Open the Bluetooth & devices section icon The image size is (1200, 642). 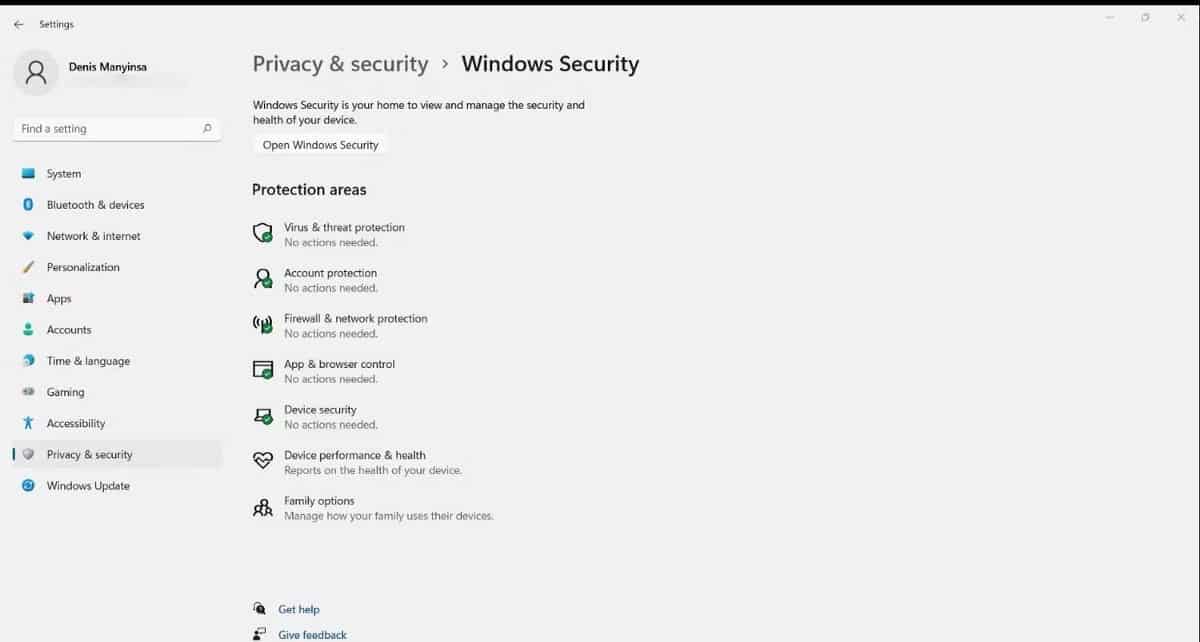28,204
